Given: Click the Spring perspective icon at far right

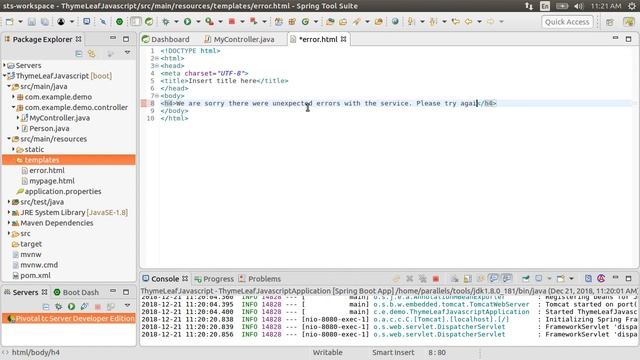Looking at the screenshot, I should pos(629,22).
